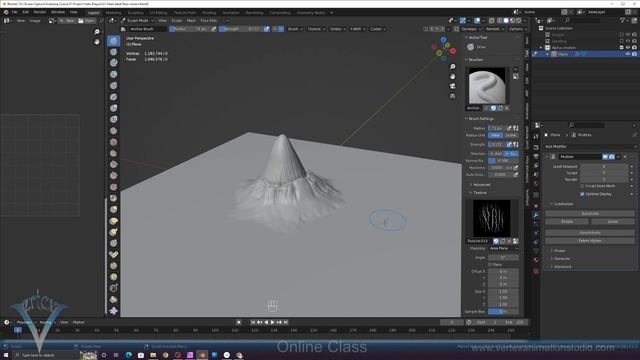Open the Modifier properties wrench tab
640x360 pixels.
click(x=536, y=215)
